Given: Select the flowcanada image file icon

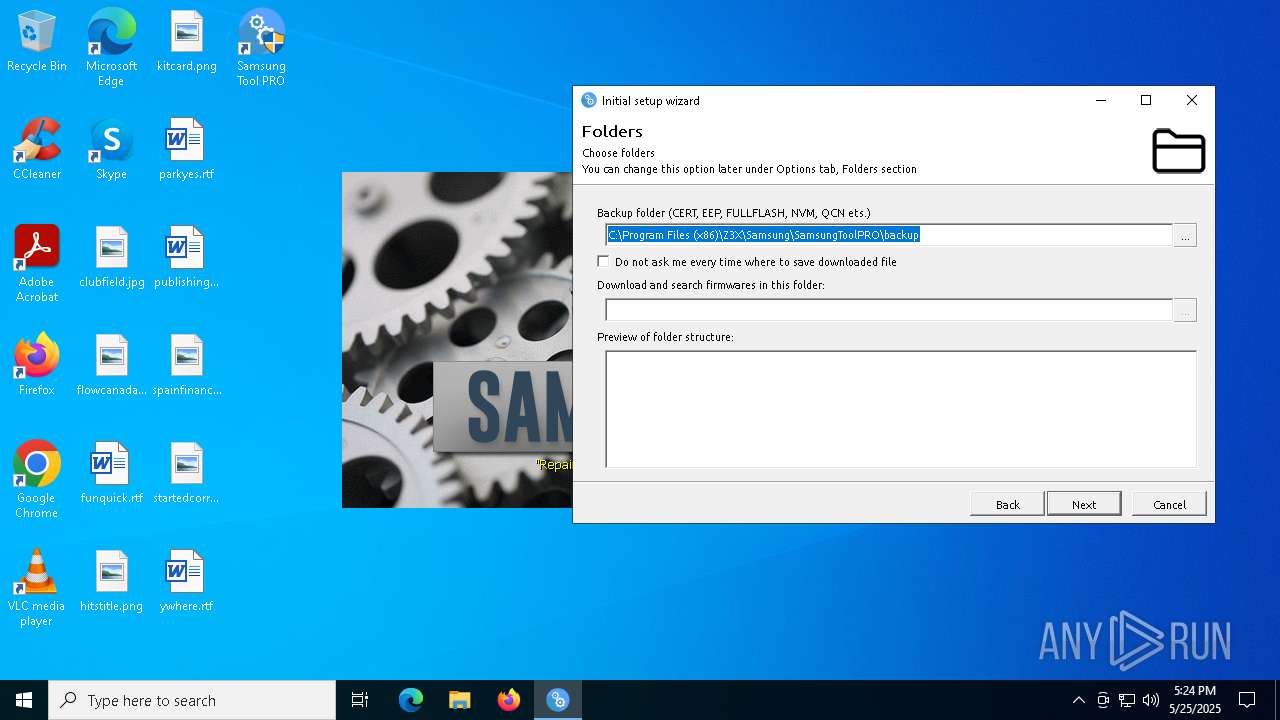Looking at the screenshot, I should [111, 365].
